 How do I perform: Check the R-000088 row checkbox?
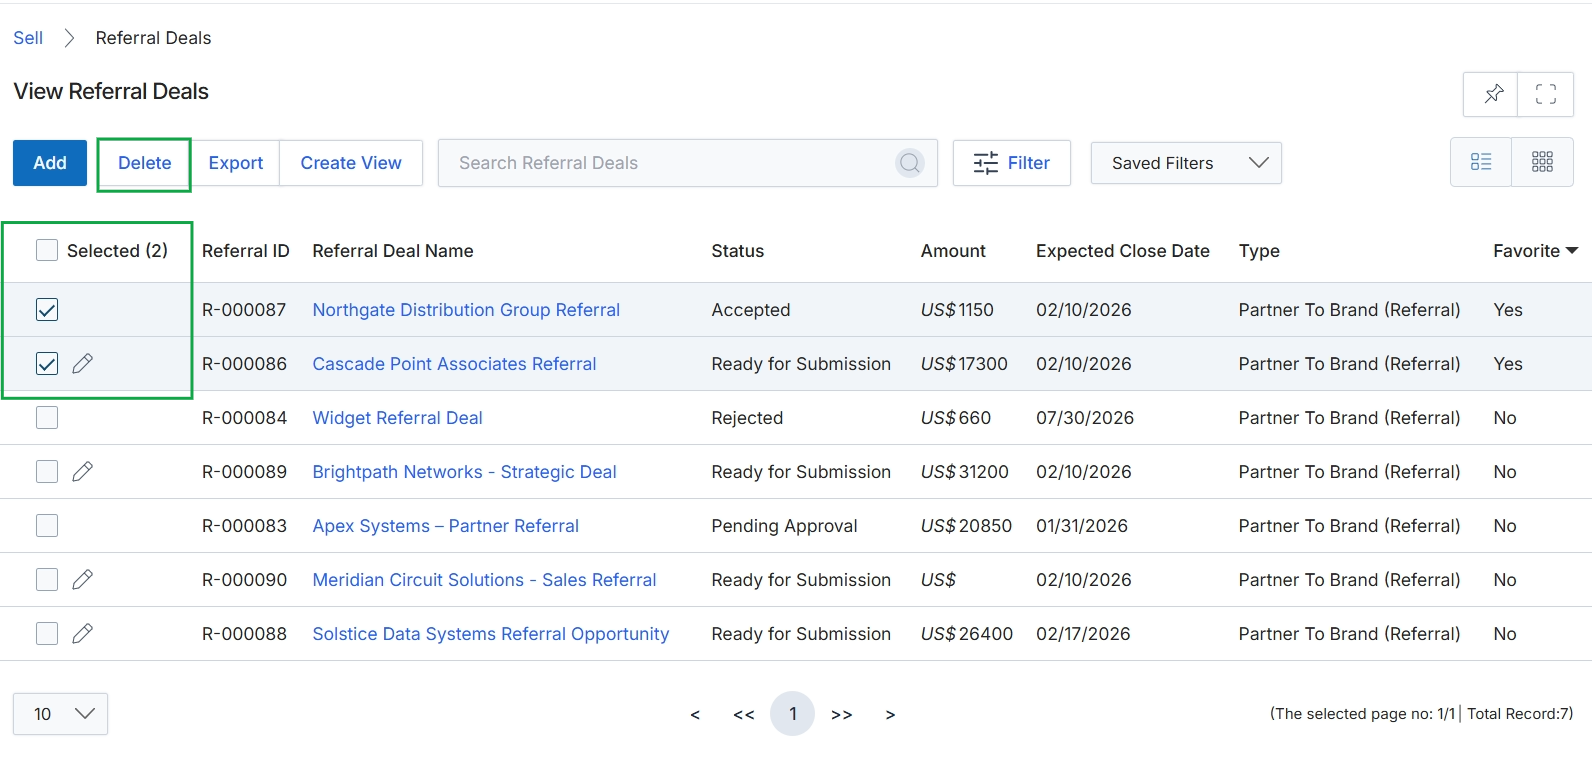click(x=47, y=634)
